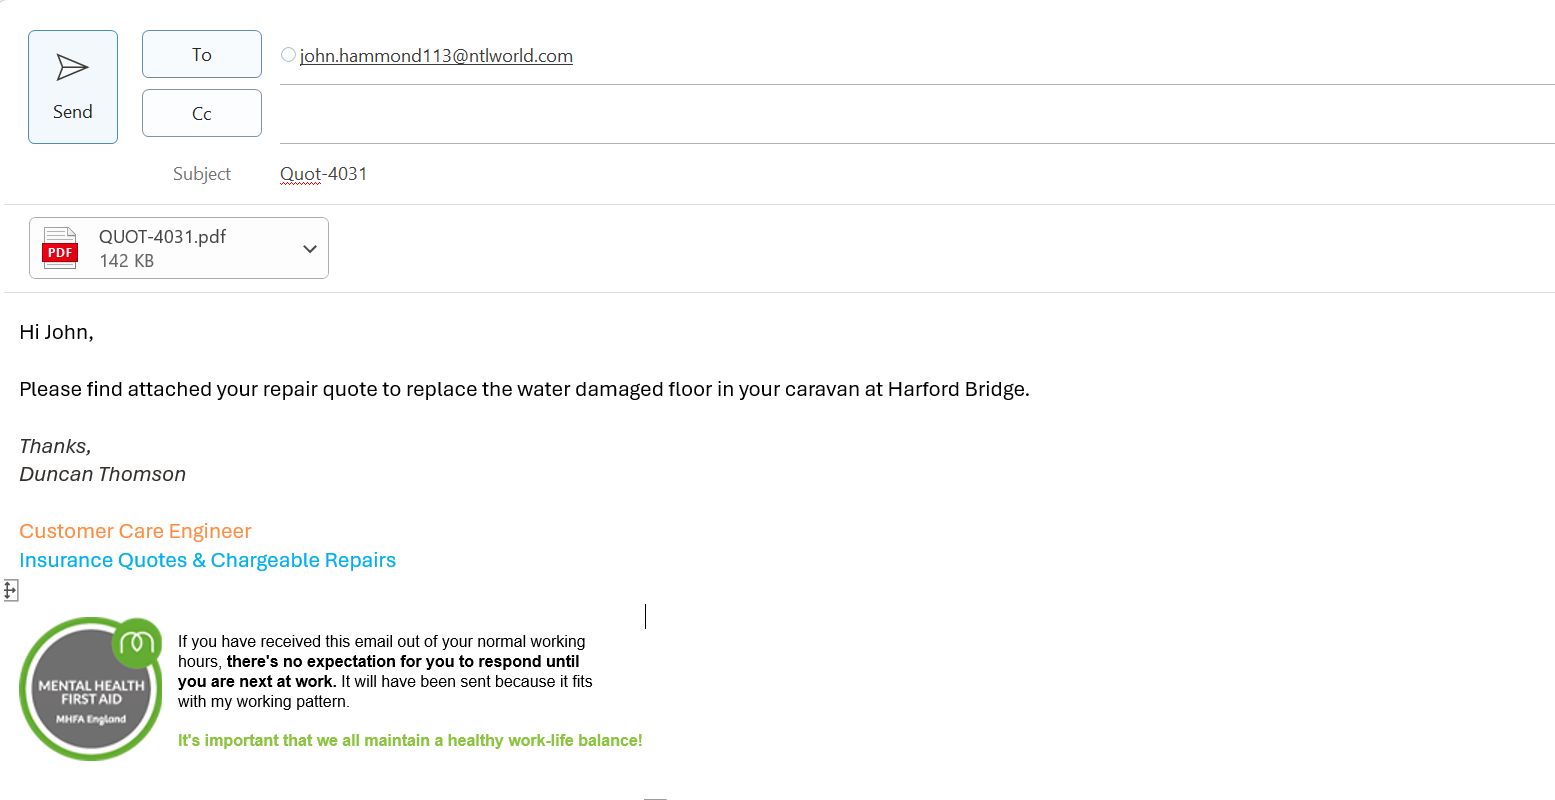This screenshot has height=800, width=1555.
Task: Click the presence circle beside recipient address
Action: point(288,55)
